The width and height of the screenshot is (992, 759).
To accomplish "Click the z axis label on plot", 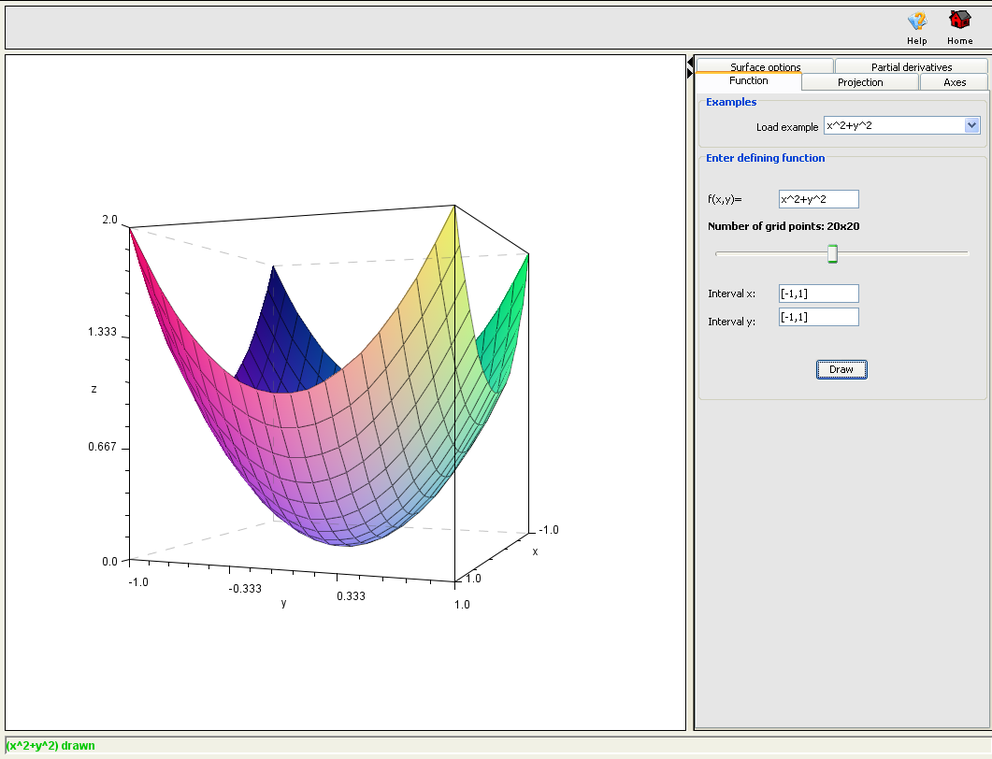I will (x=94, y=389).
